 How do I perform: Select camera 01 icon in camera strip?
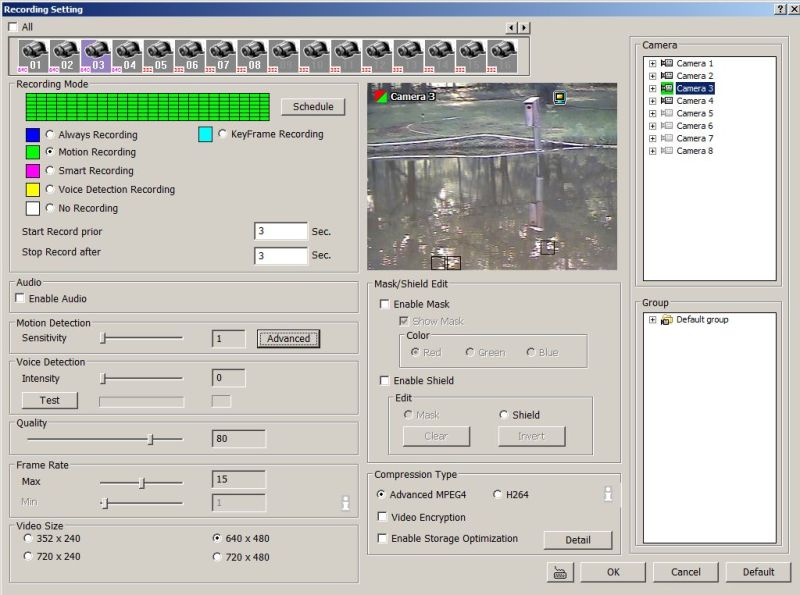36,54
